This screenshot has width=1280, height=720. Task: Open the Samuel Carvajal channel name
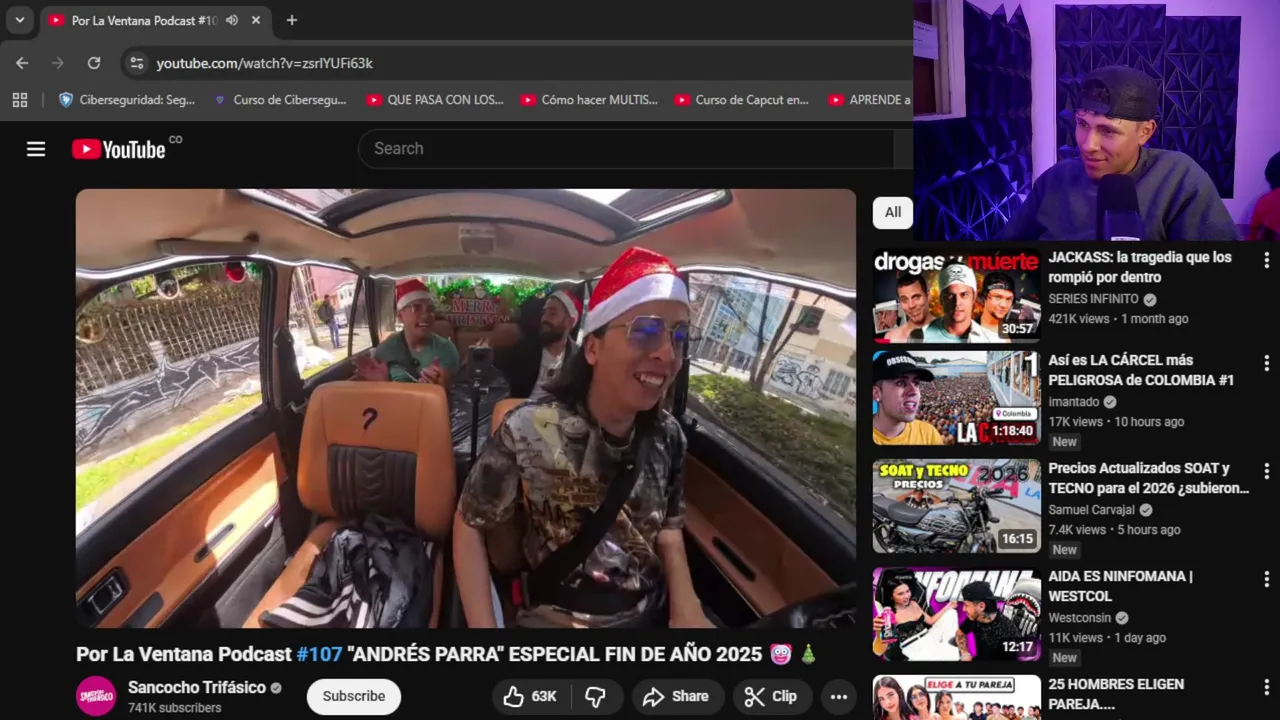click(x=1091, y=510)
